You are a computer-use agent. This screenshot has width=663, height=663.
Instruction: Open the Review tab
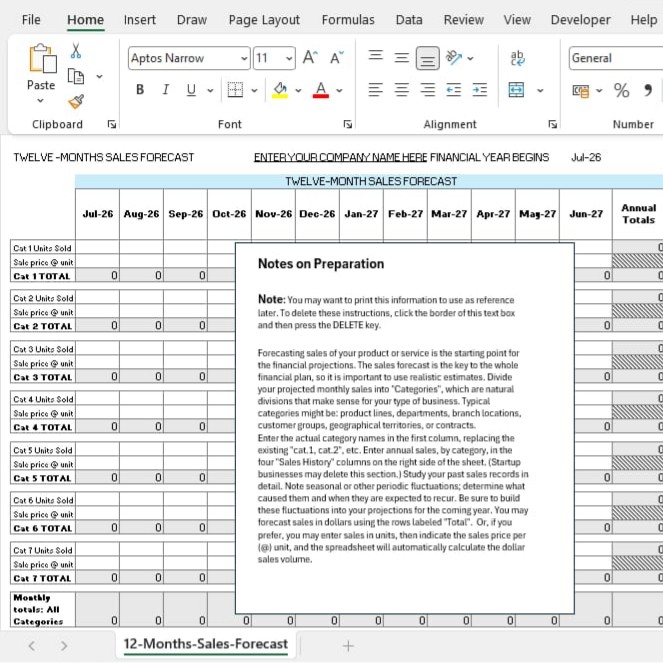(463, 20)
